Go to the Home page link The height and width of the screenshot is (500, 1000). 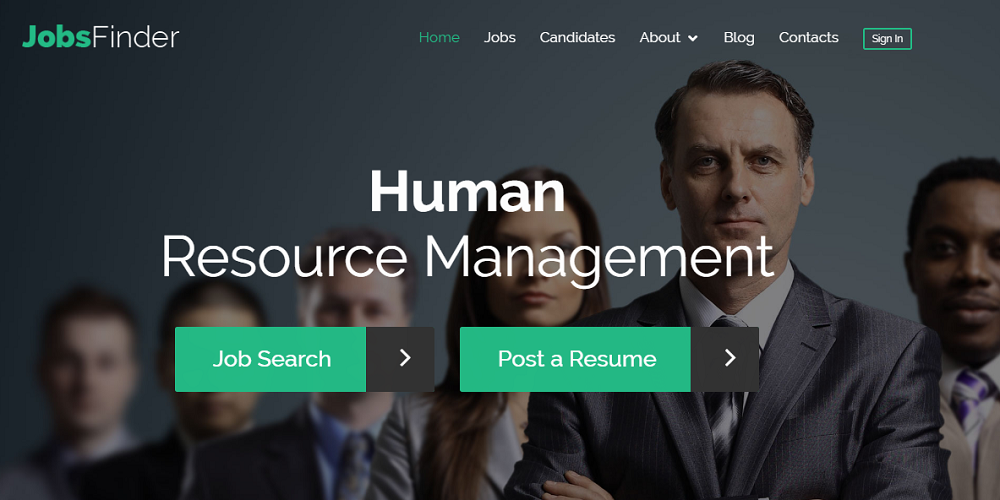439,38
